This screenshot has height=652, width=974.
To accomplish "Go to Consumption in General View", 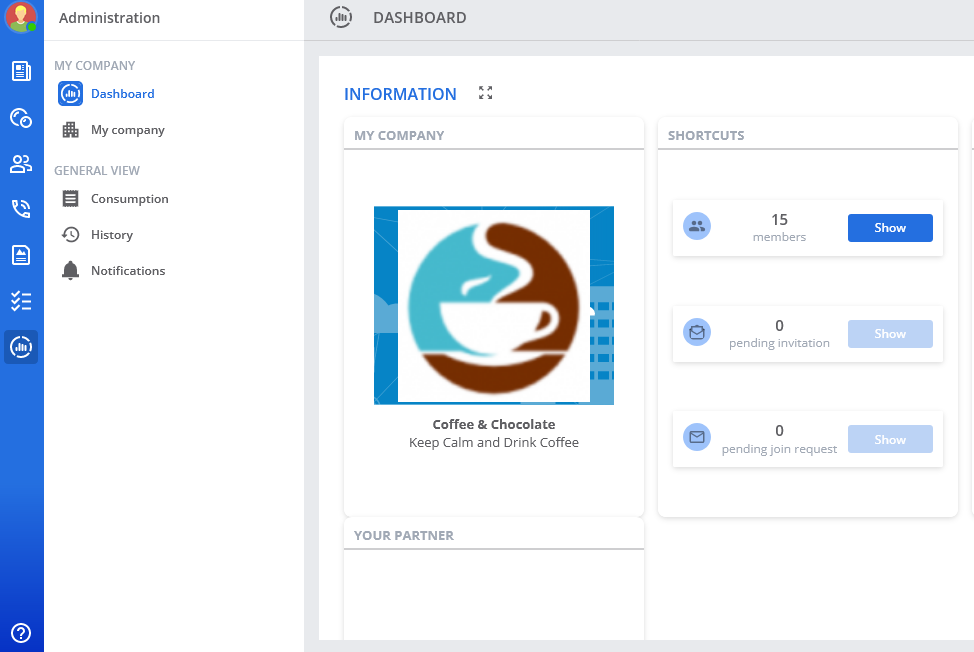I will [x=129, y=199].
